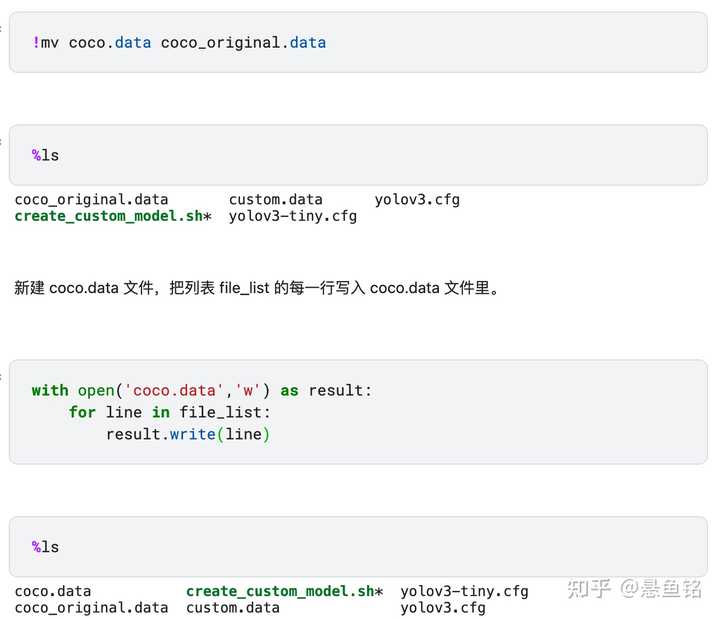Click the Chinese markdown text about coco.data
The height and width of the screenshot is (618, 720).
pyautogui.click(x=257, y=288)
